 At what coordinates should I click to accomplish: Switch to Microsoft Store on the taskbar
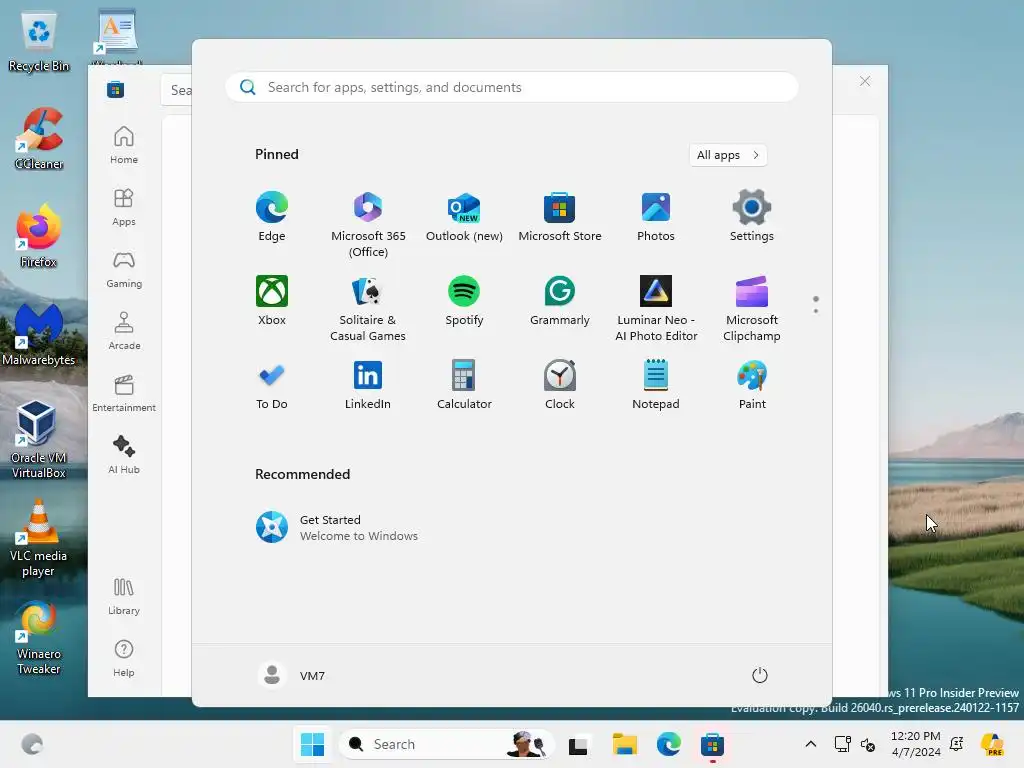(x=712, y=744)
